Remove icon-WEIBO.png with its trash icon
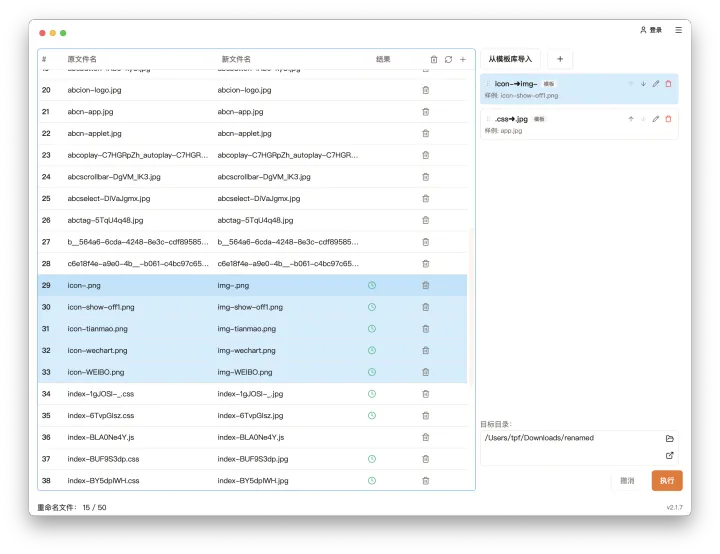The height and width of the screenshot is (554, 720). click(x=426, y=372)
